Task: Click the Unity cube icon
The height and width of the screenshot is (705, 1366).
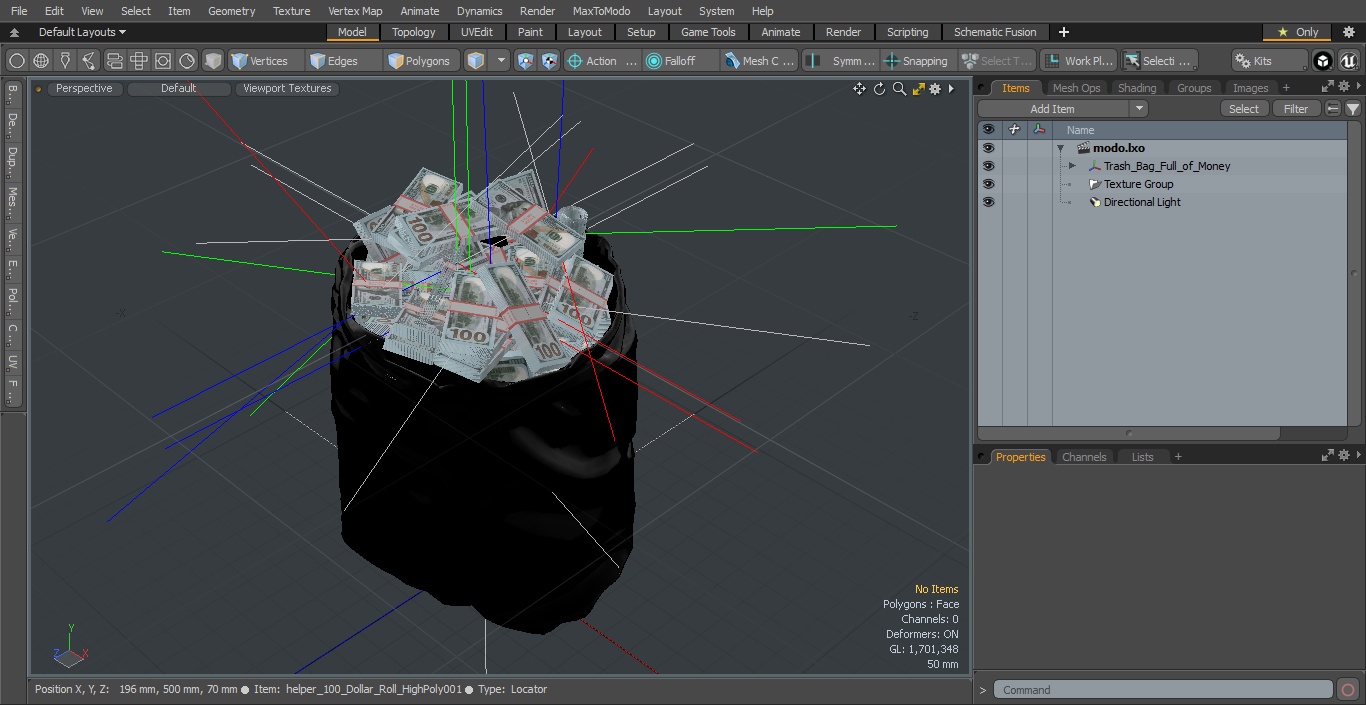Action: pyautogui.click(x=1323, y=61)
